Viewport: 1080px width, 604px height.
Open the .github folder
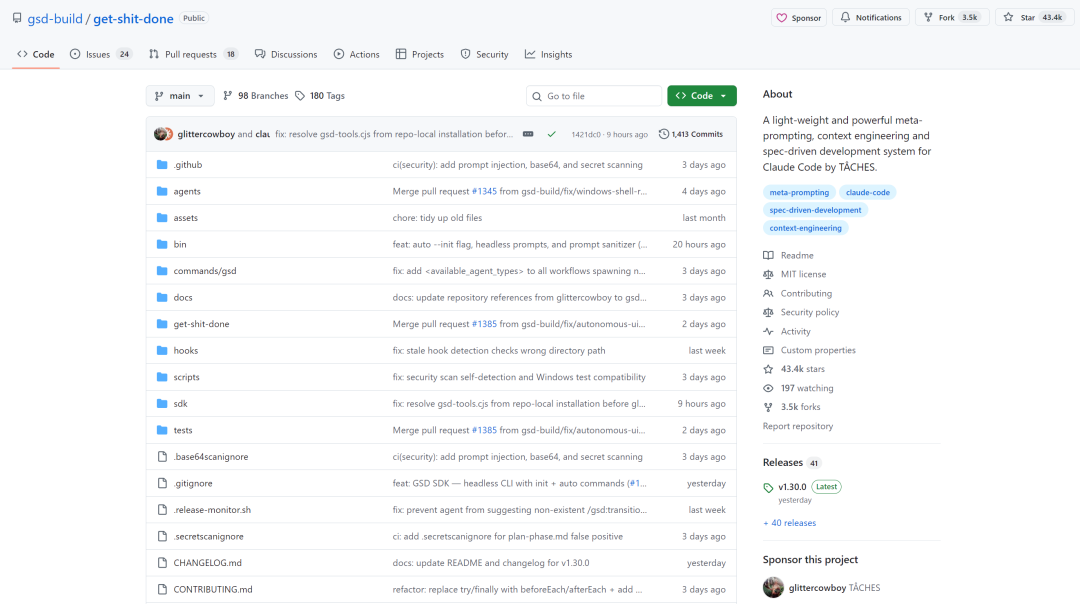point(187,165)
